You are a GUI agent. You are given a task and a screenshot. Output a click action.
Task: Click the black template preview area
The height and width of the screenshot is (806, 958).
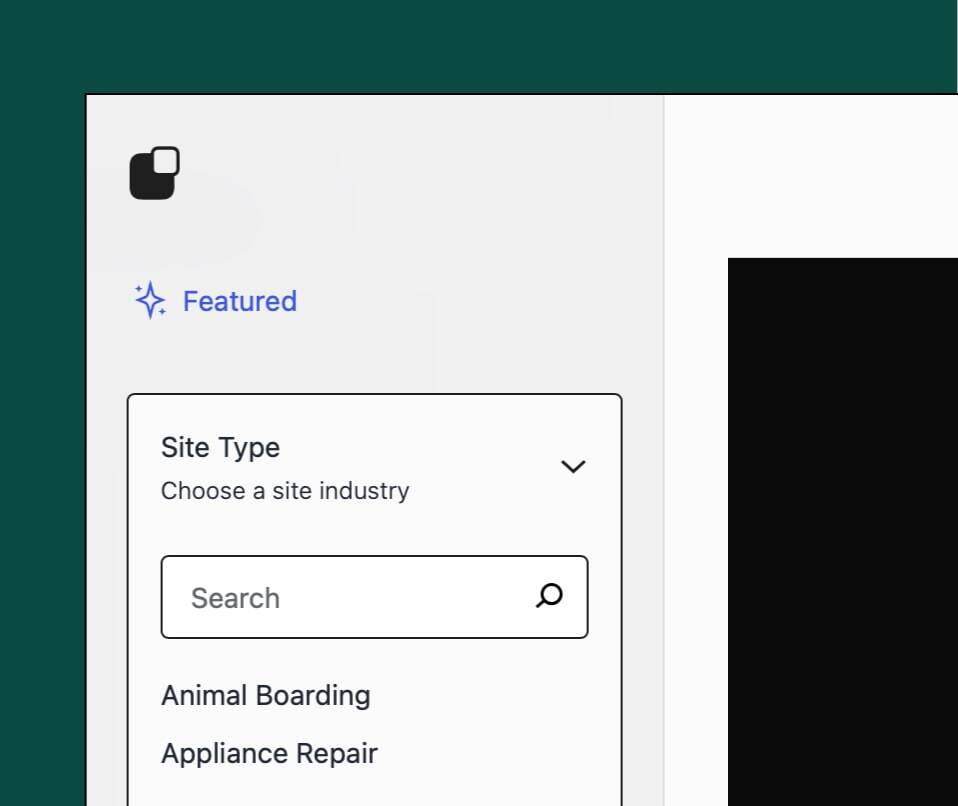(842, 530)
